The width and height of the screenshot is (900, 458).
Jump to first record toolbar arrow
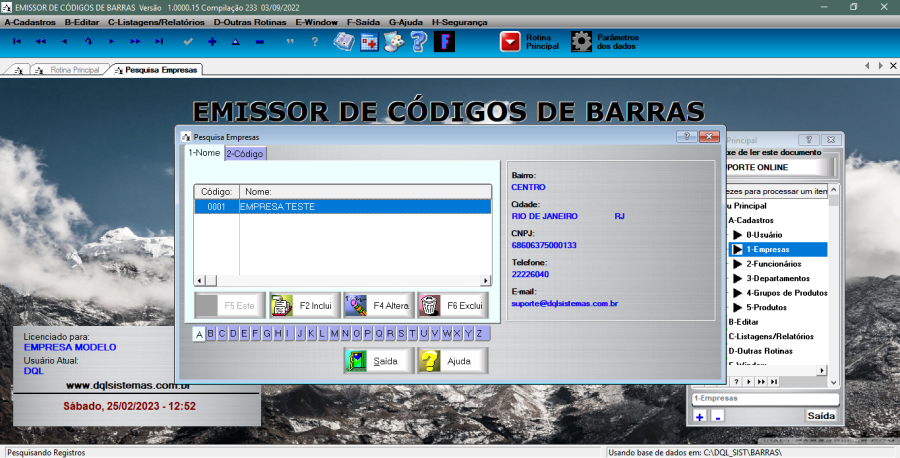click(x=16, y=41)
